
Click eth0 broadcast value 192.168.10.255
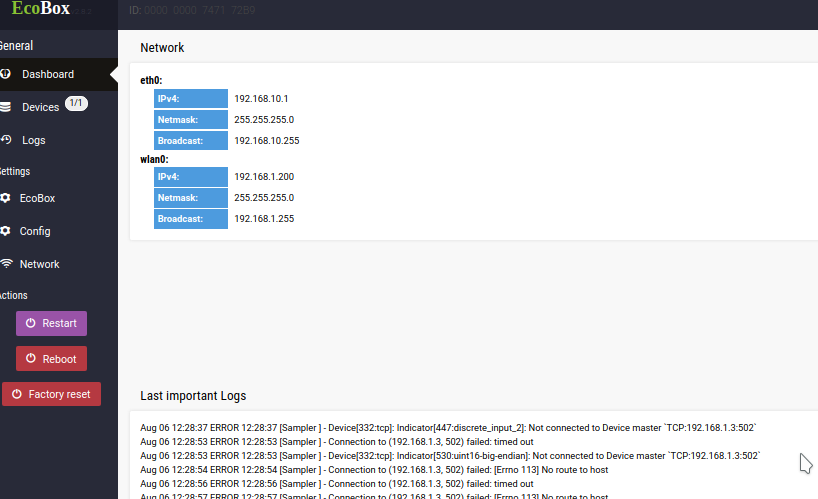[267, 141]
